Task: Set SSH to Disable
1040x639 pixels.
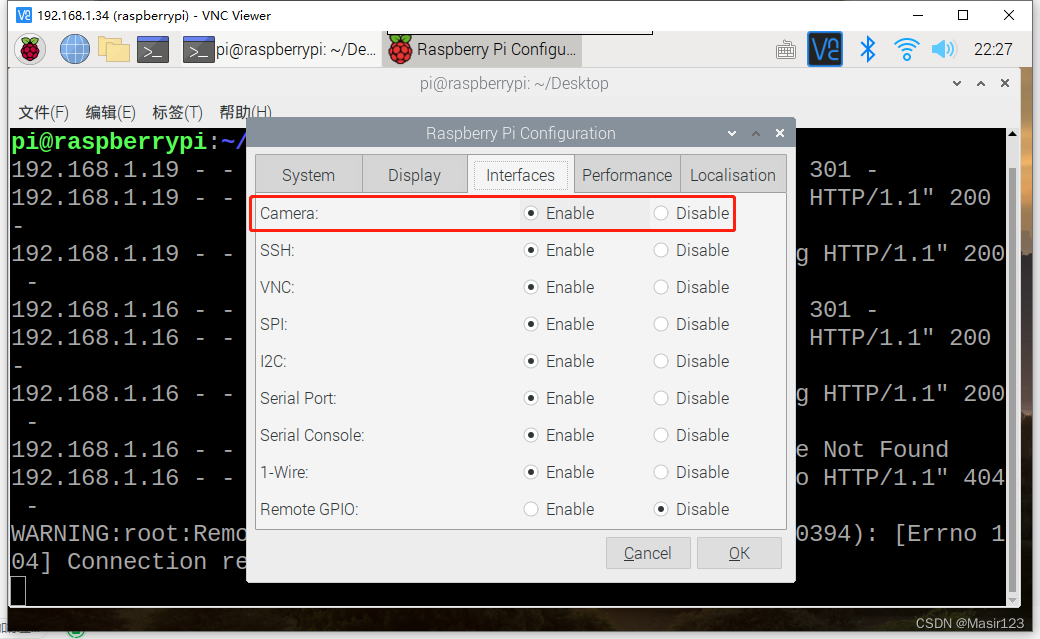Action: tap(691, 250)
